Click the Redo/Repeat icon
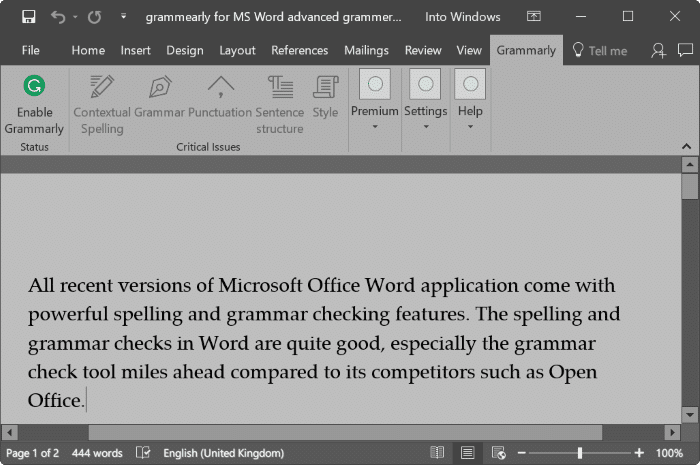This screenshot has height=465, width=700. 94,17
